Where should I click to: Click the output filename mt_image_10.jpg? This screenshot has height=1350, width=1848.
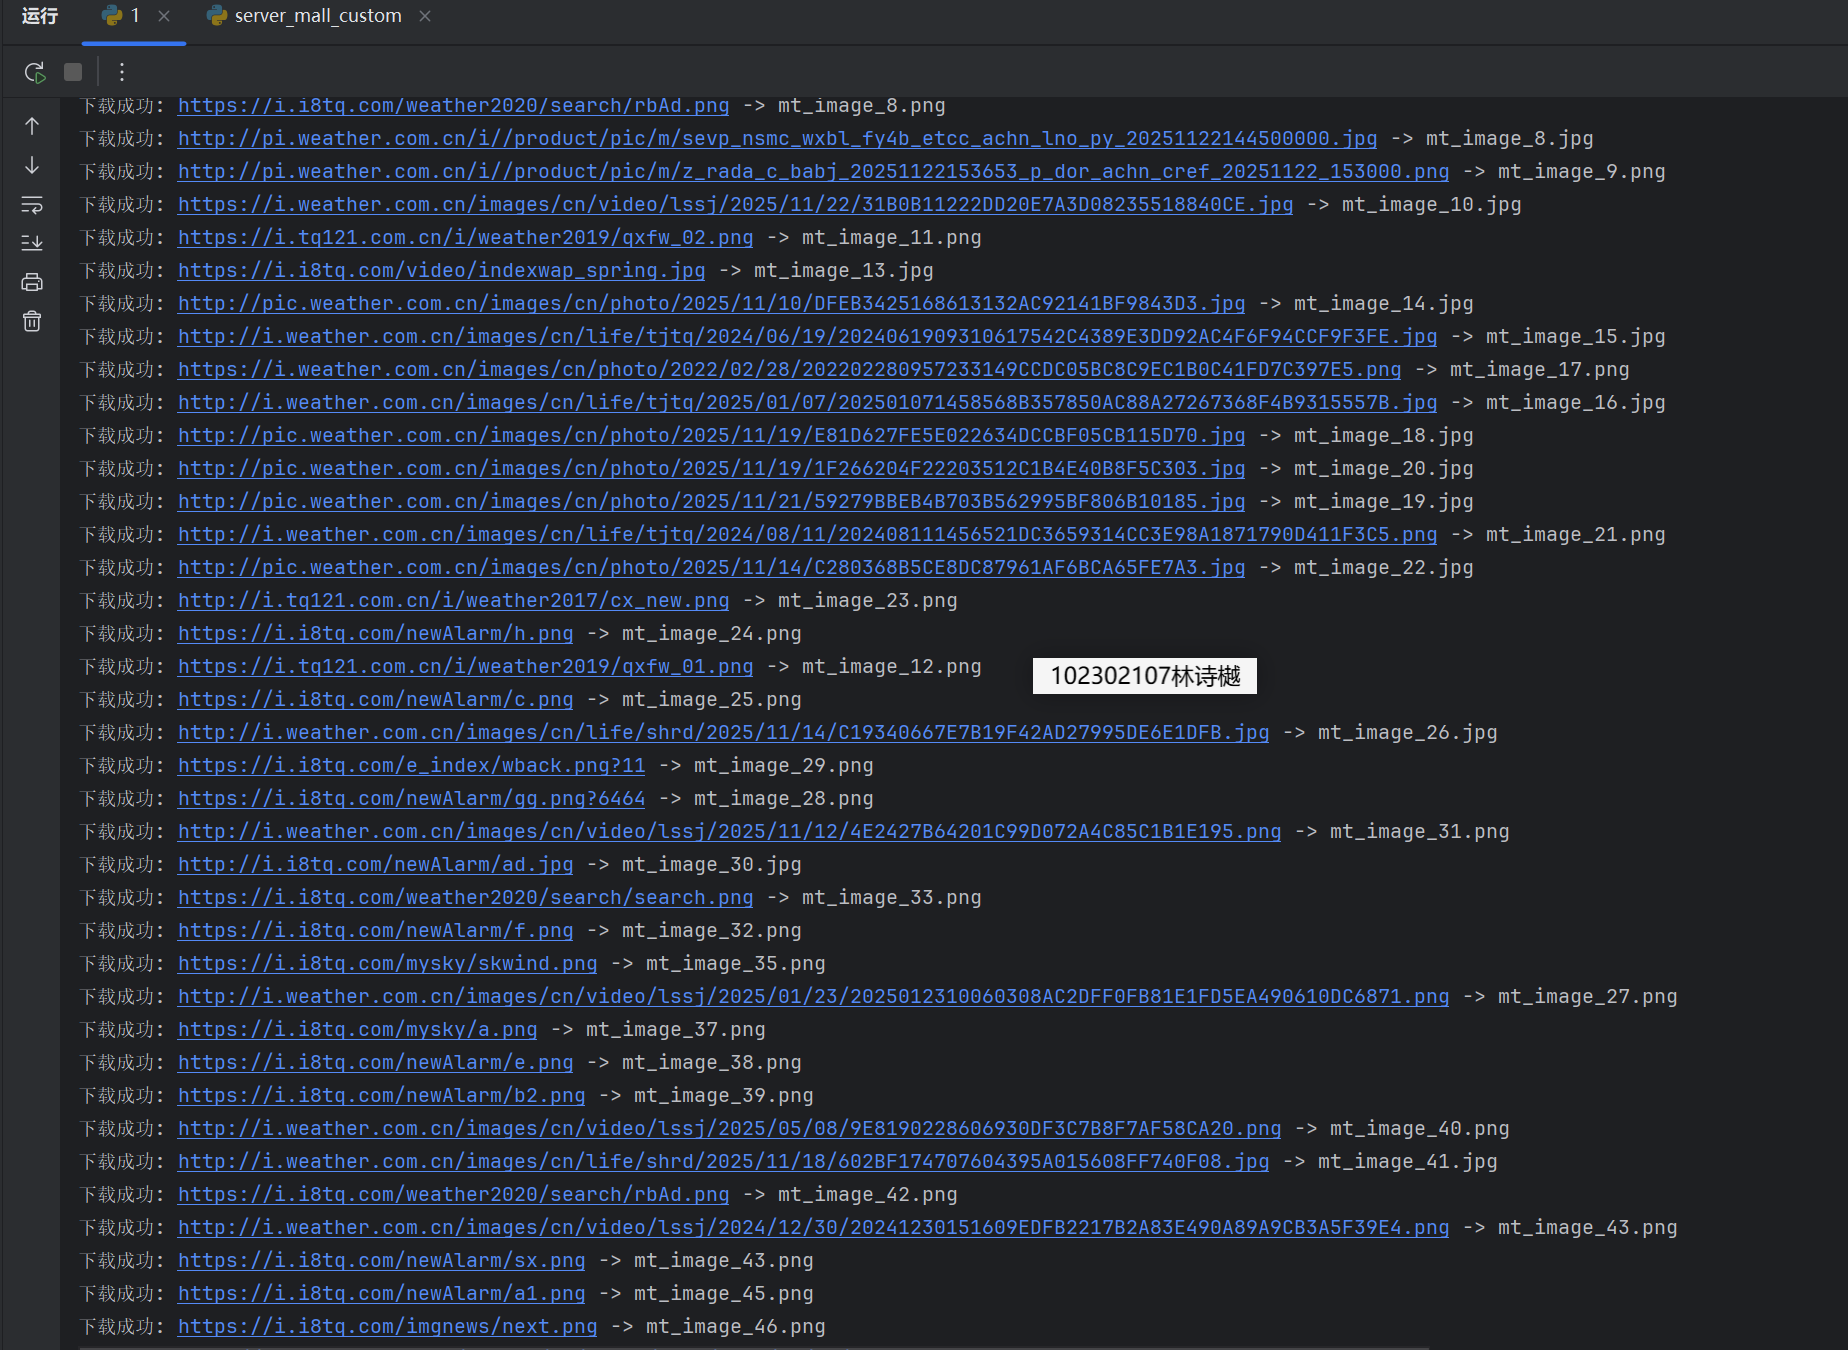pyautogui.click(x=1431, y=205)
